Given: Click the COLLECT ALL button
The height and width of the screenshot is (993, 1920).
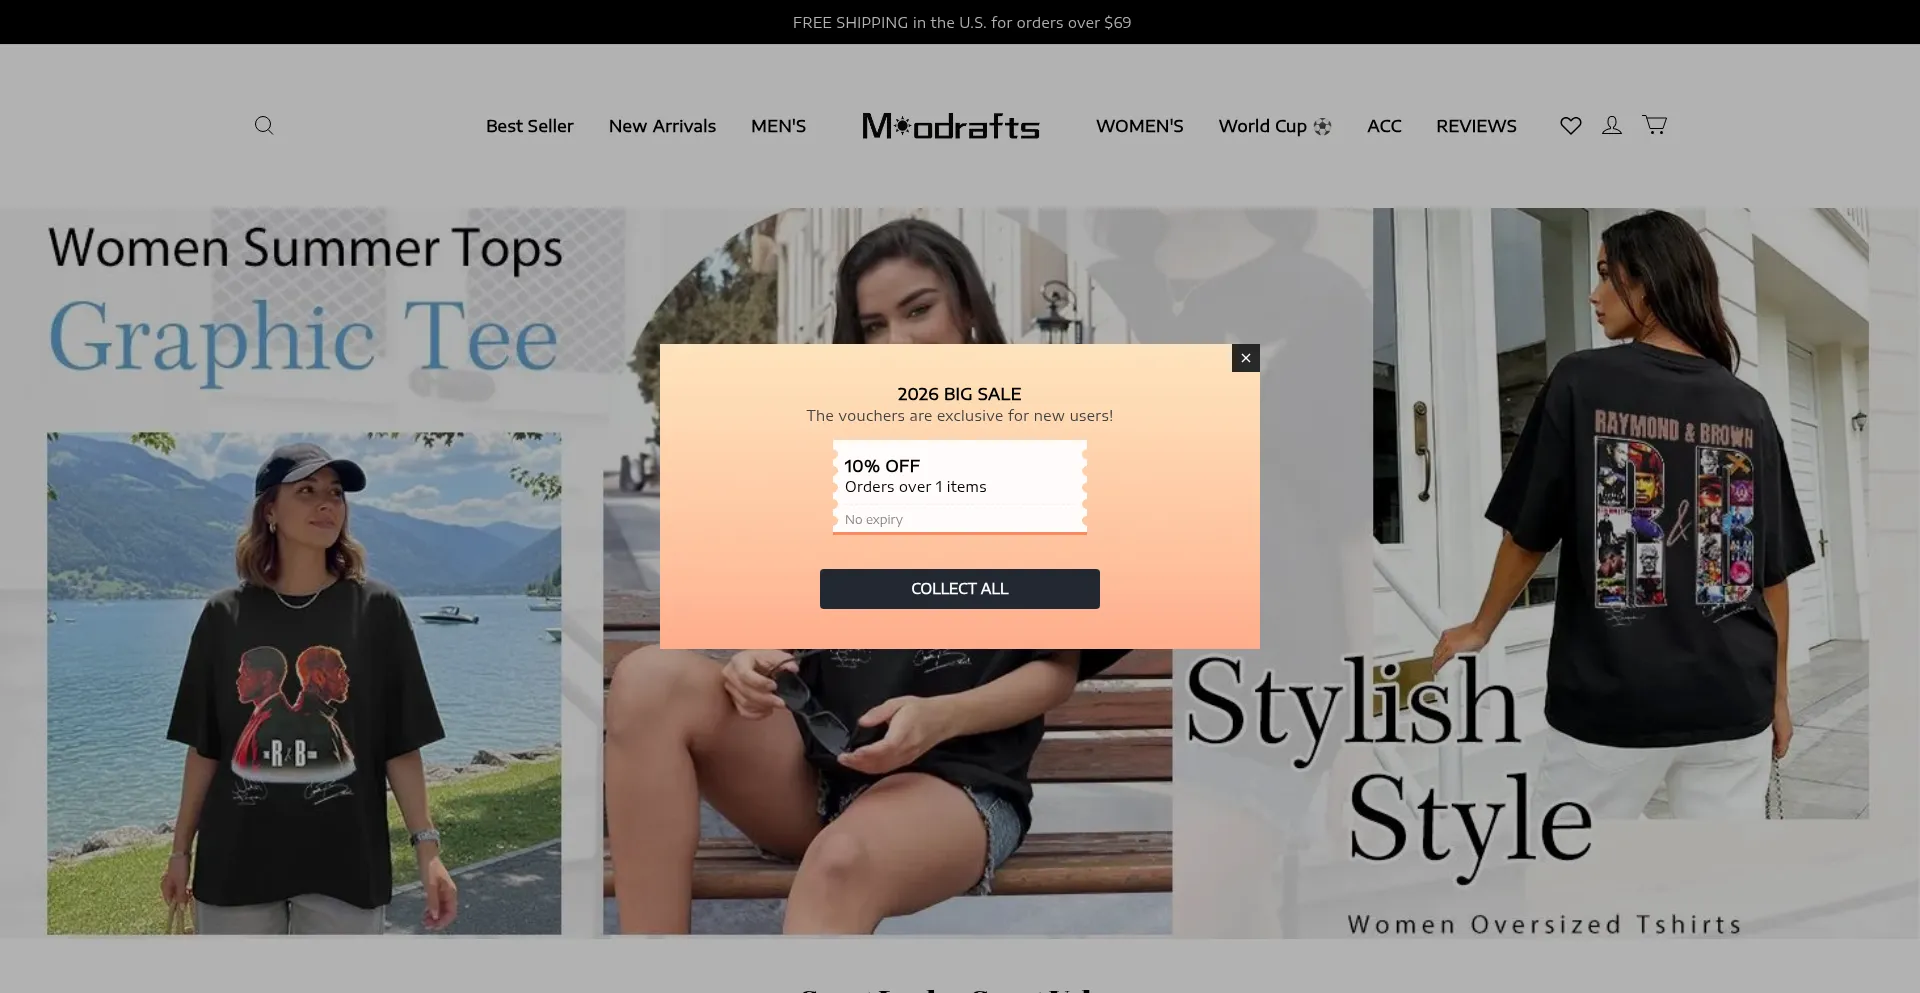Looking at the screenshot, I should click(x=960, y=589).
